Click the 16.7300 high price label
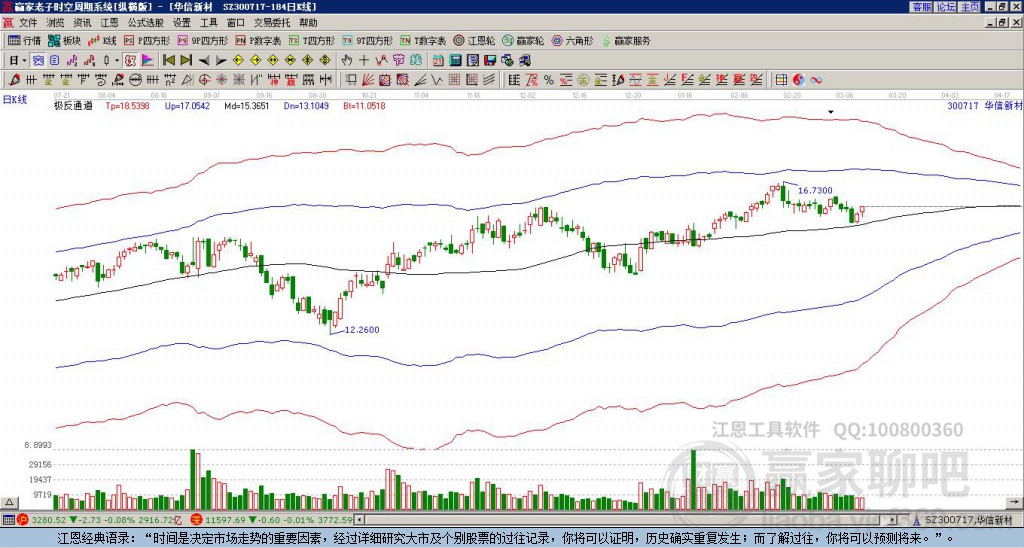 [815, 191]
